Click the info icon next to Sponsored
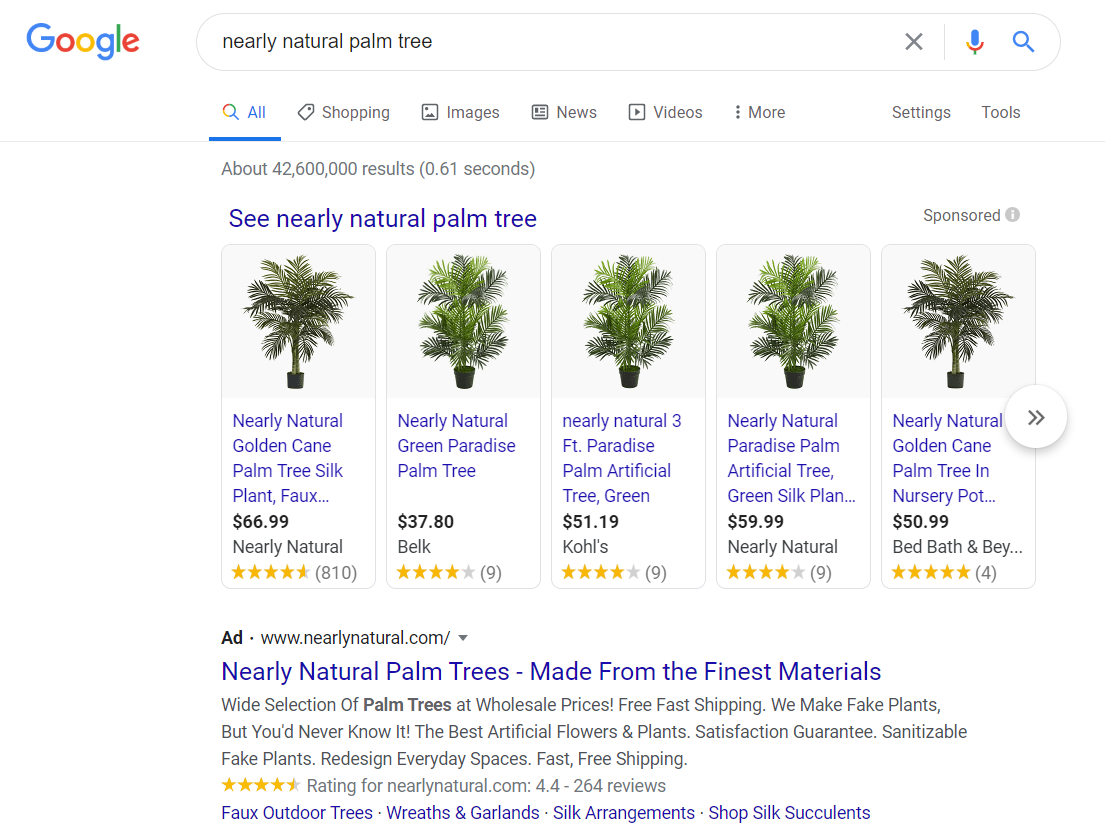 [1011, 214]
